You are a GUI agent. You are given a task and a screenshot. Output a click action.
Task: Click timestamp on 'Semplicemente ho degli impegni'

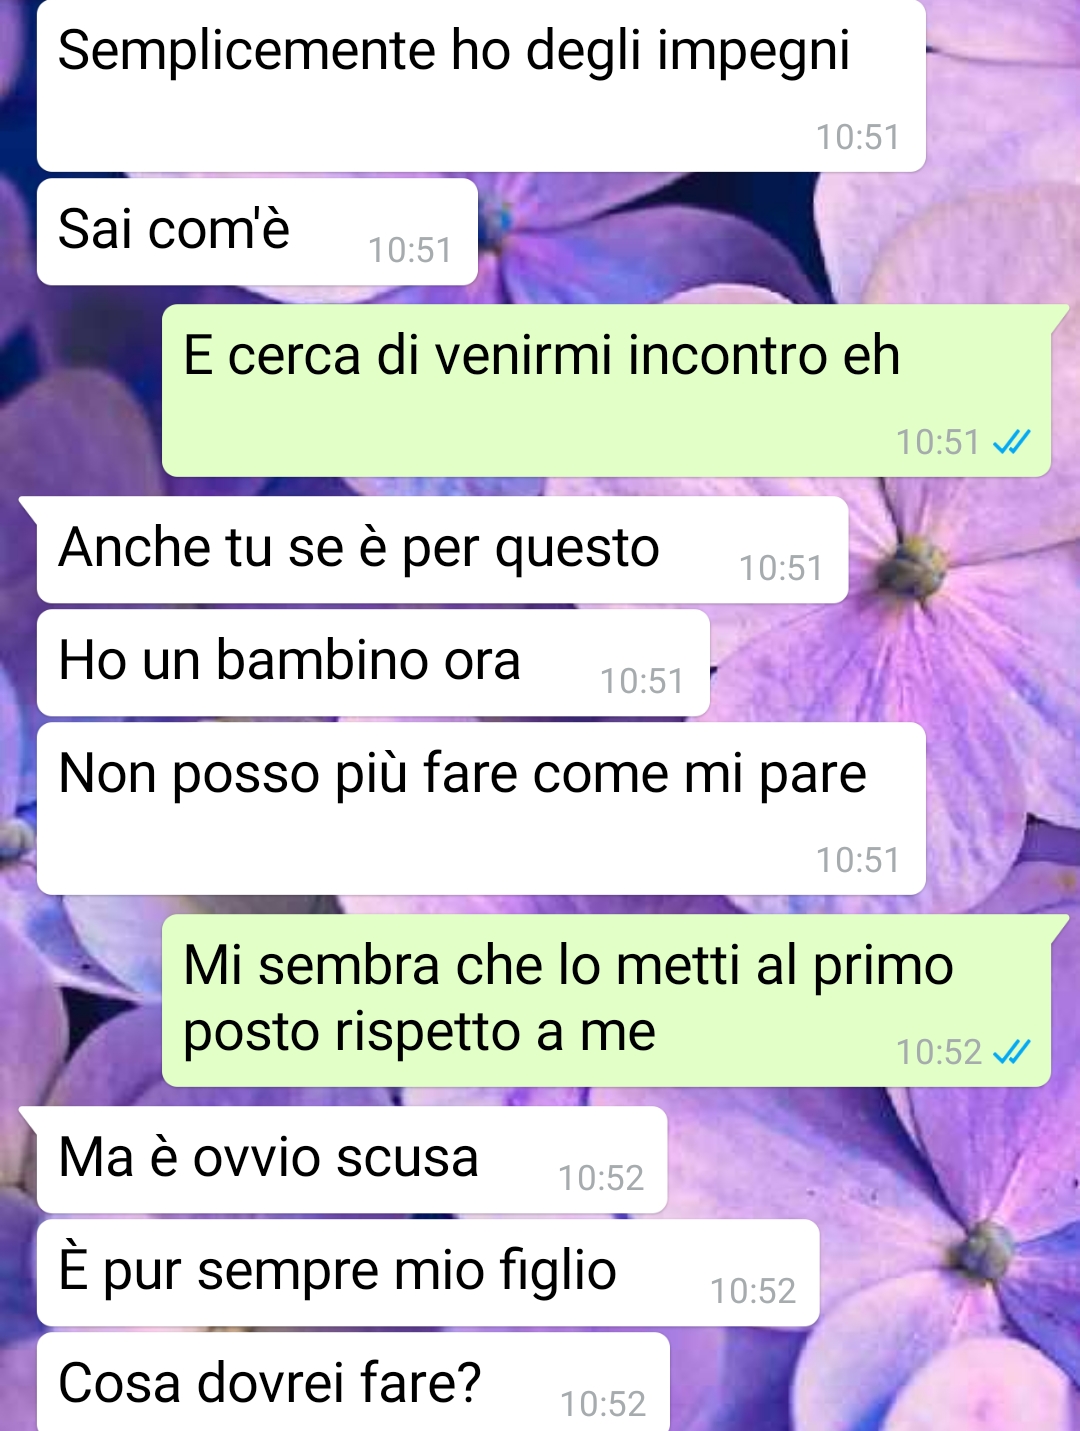[x=858, y=137]
